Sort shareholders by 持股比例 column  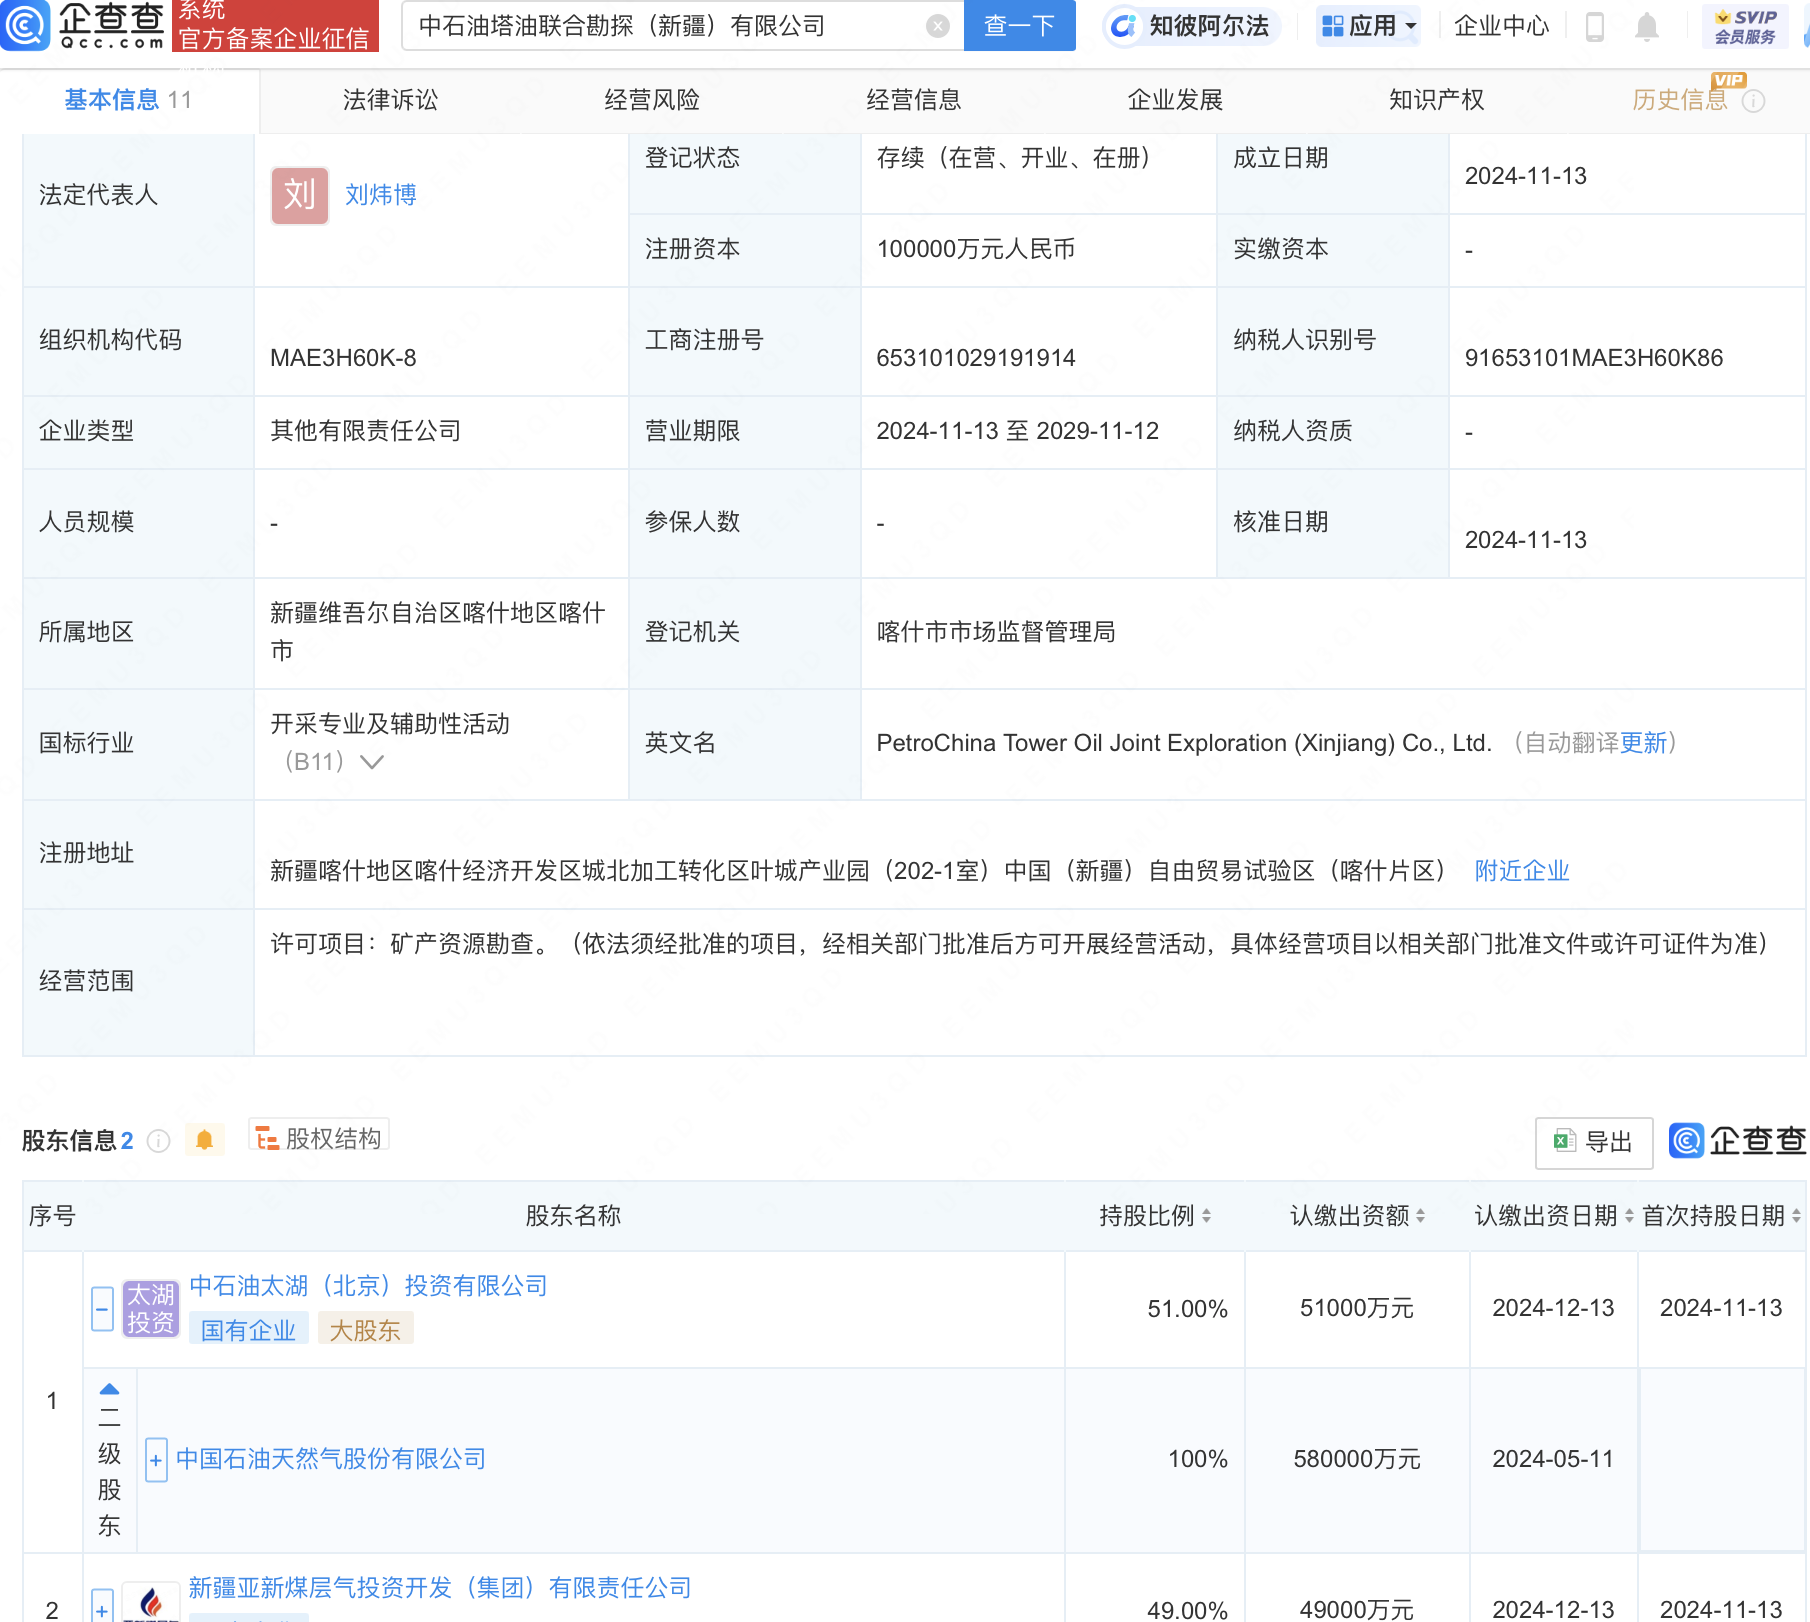point(1155,1216)
